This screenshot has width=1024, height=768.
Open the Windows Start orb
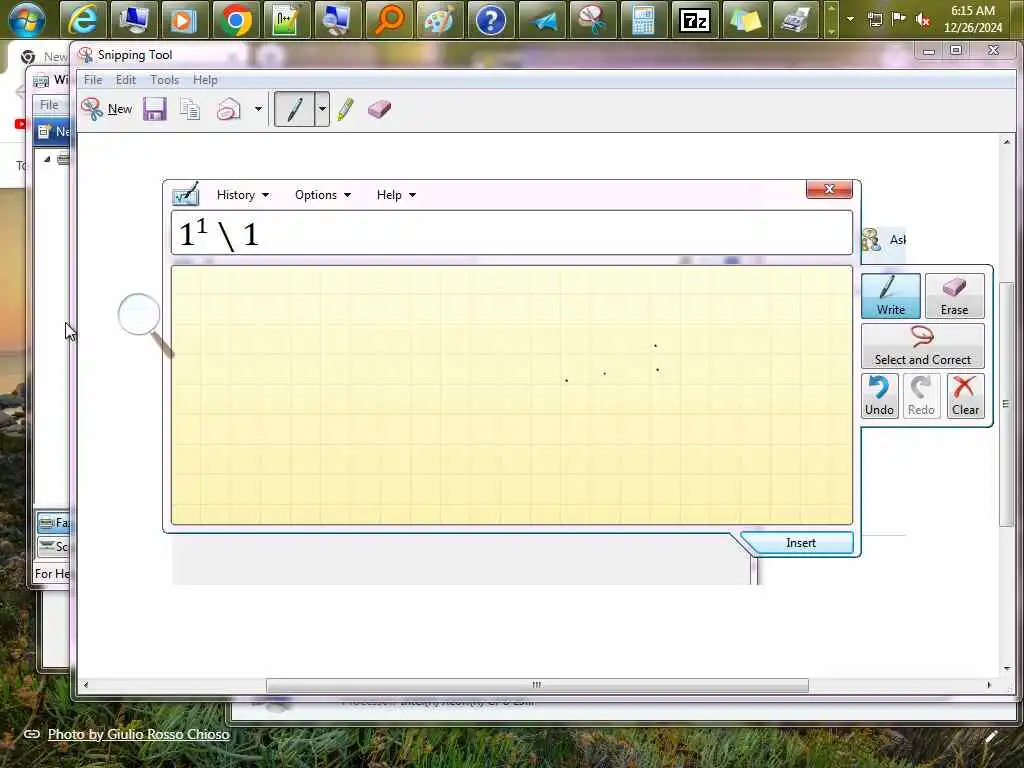tap(27, 19)
